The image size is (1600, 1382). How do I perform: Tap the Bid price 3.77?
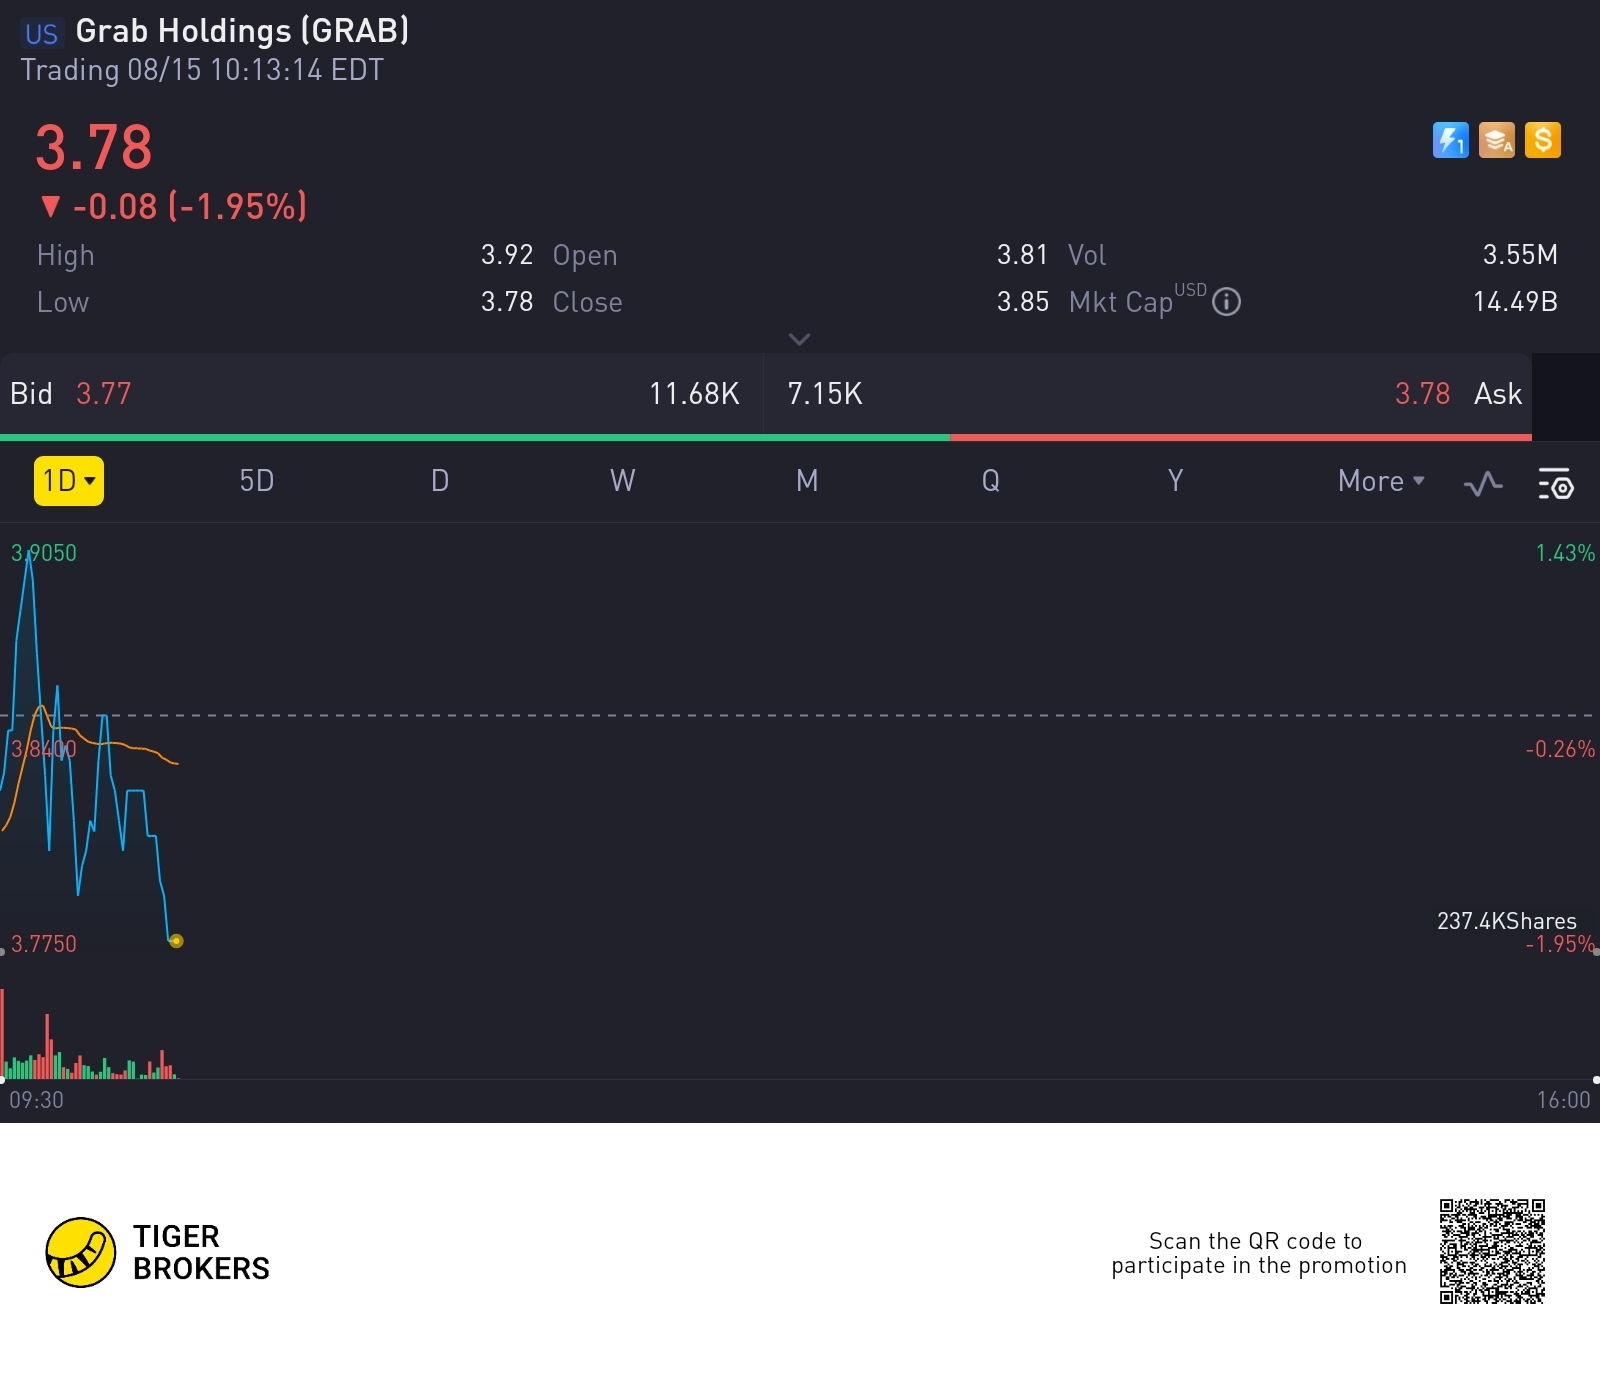[104, 394]
